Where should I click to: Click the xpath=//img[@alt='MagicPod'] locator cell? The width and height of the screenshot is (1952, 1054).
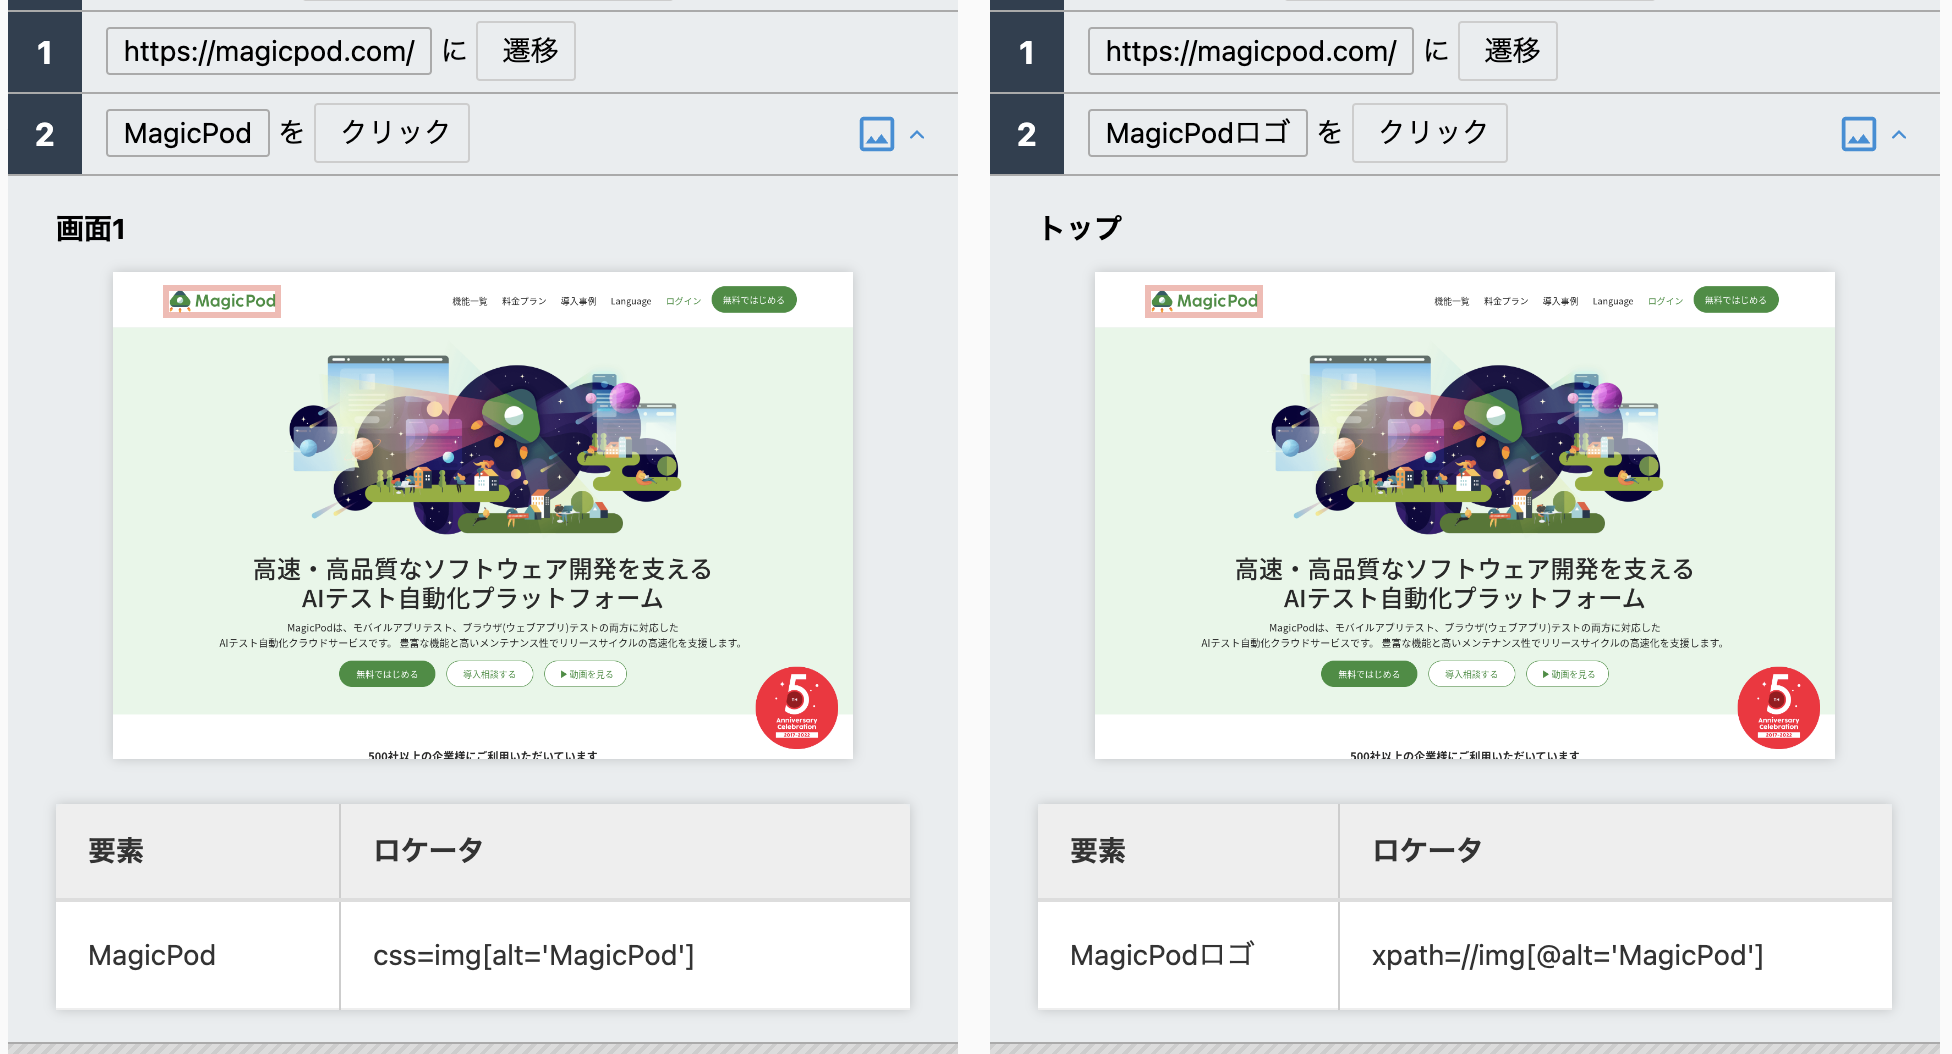[1616, 955]
